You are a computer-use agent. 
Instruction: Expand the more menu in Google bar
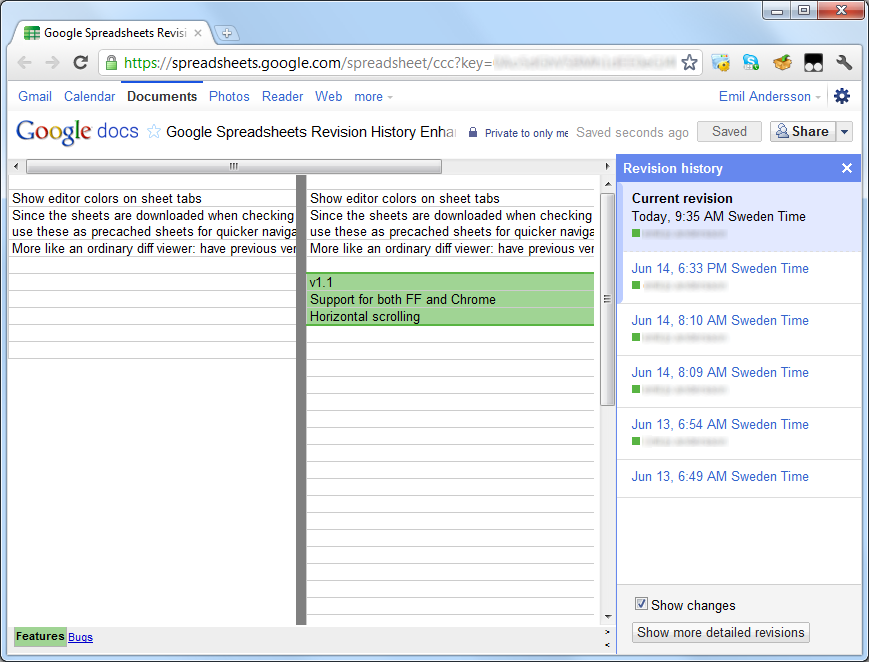(373, 96)
